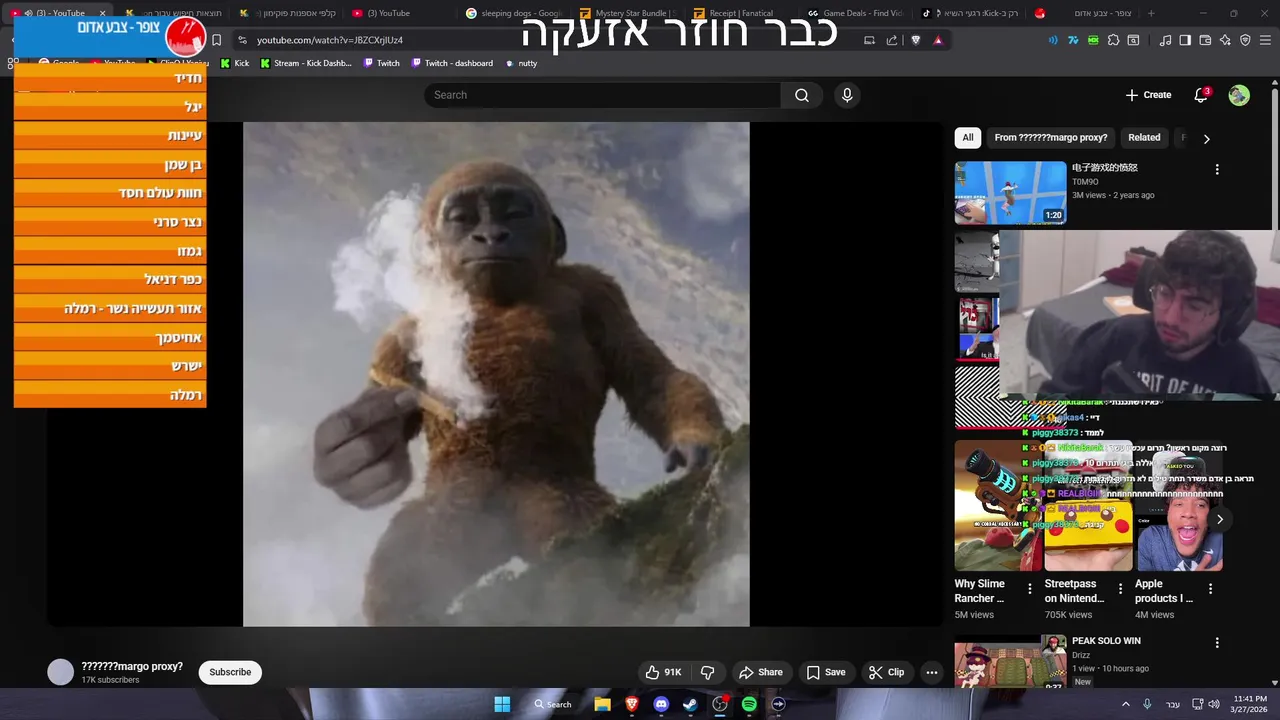Dislike the video with thumbs-down icon
The image size is (1280, 720).
click(708, 672)
